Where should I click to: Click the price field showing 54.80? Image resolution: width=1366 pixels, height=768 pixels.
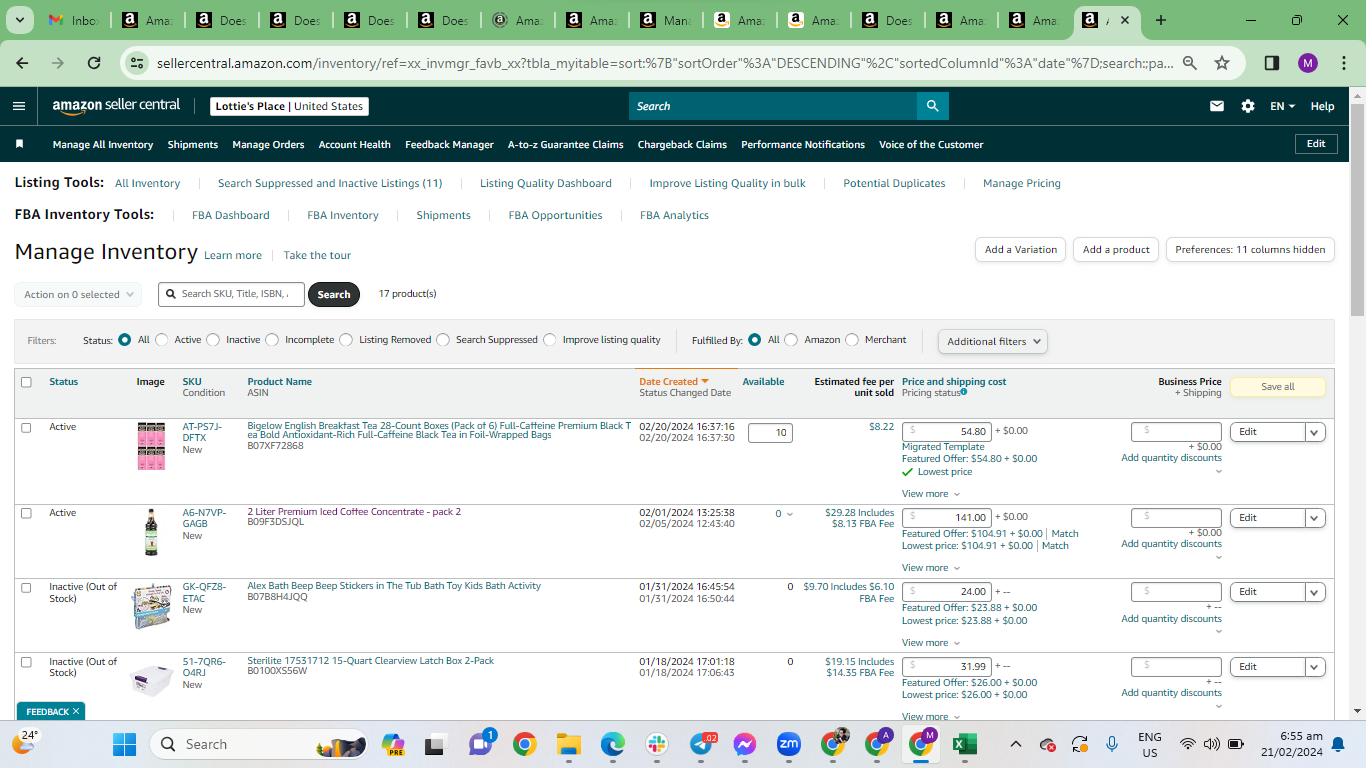pyautogui.click(x=946, y=432)
